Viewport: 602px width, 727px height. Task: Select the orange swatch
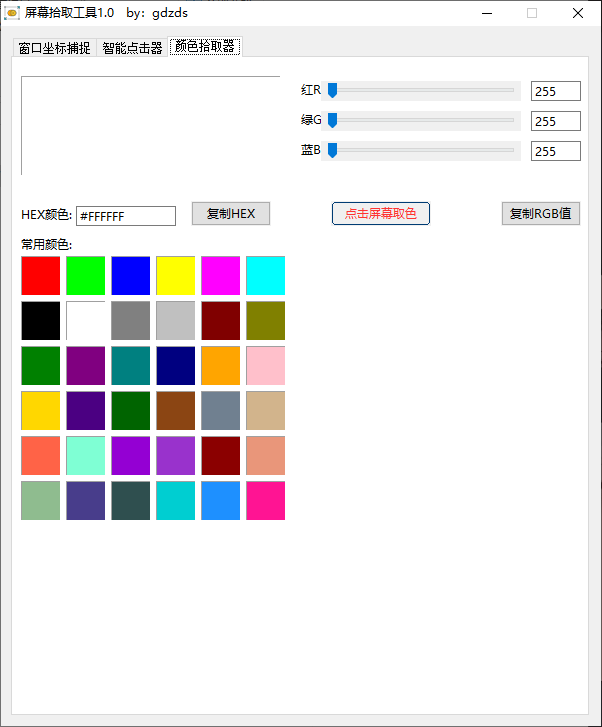click(221, 365)
